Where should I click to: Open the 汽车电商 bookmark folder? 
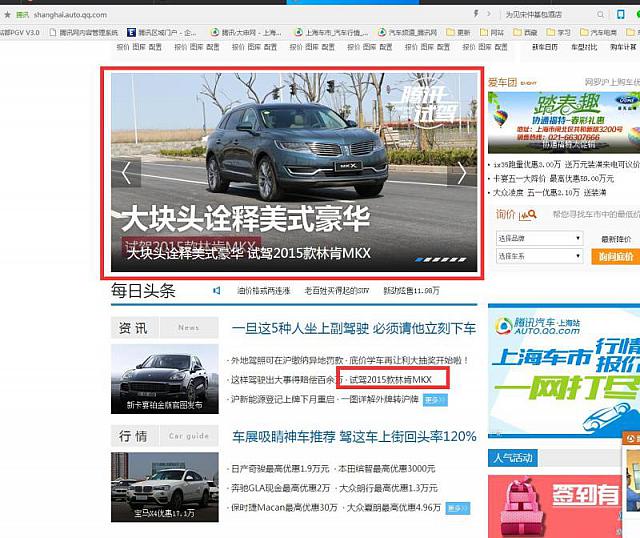pyautogui.click(x=598, y=32)
